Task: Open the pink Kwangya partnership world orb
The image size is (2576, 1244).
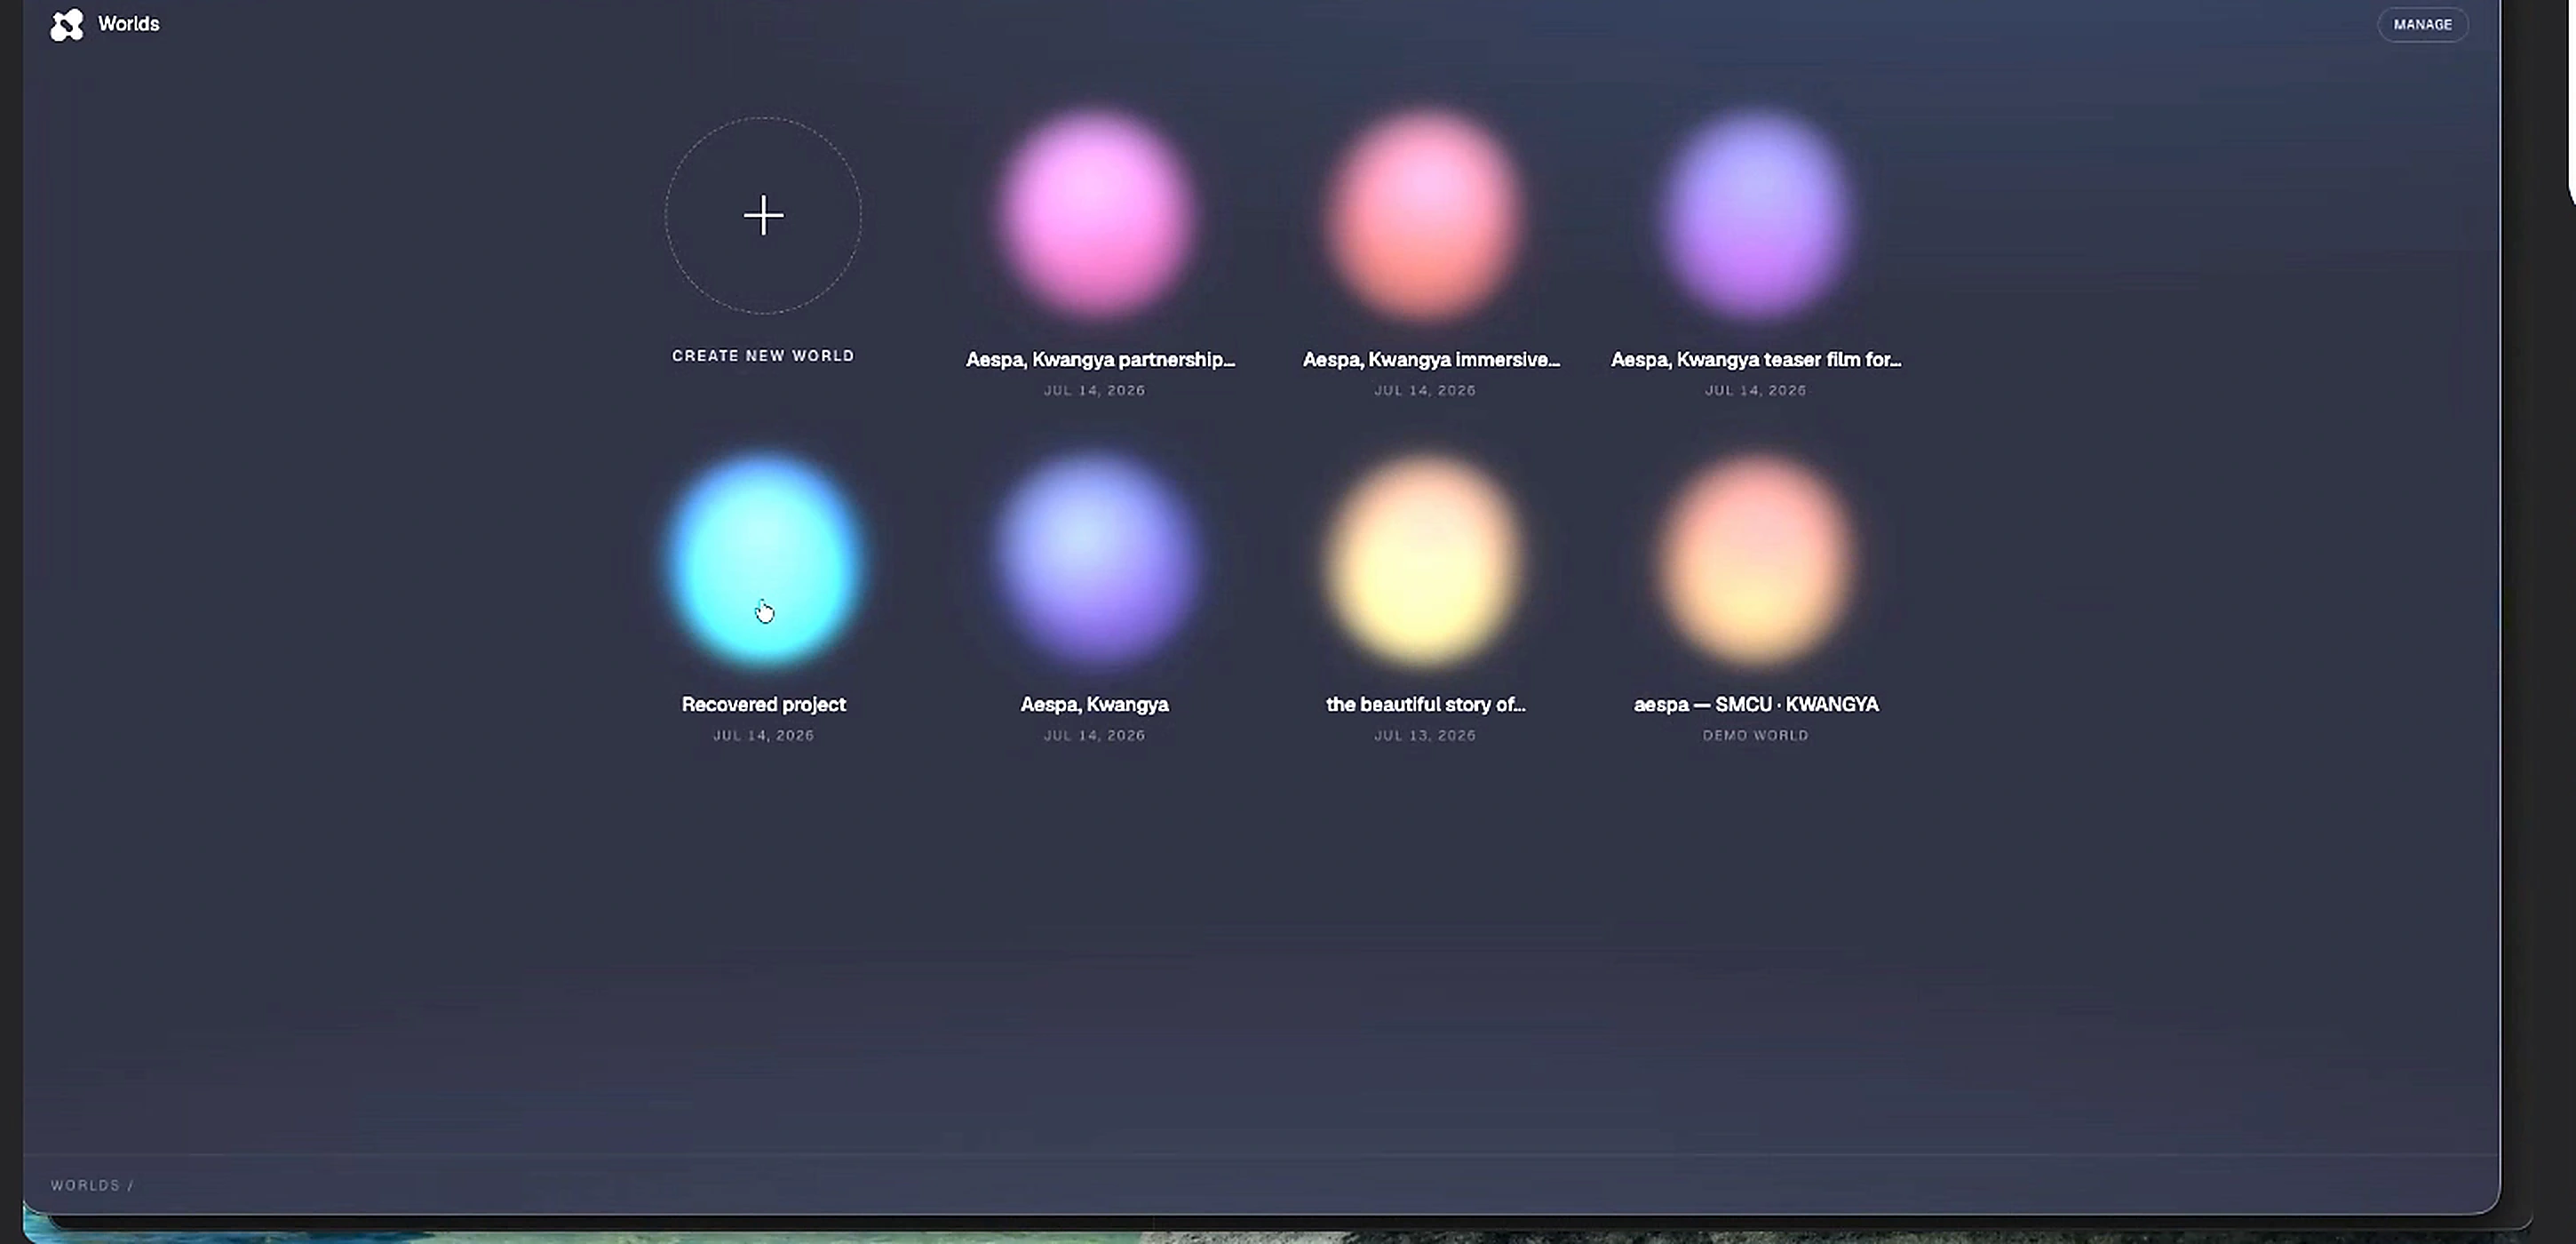Action: pyautogui.click(x=1097, y=215)
